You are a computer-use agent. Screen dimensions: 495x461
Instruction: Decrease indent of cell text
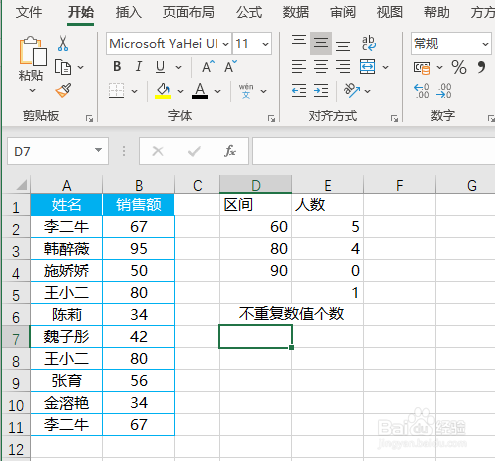coord(299,91)
